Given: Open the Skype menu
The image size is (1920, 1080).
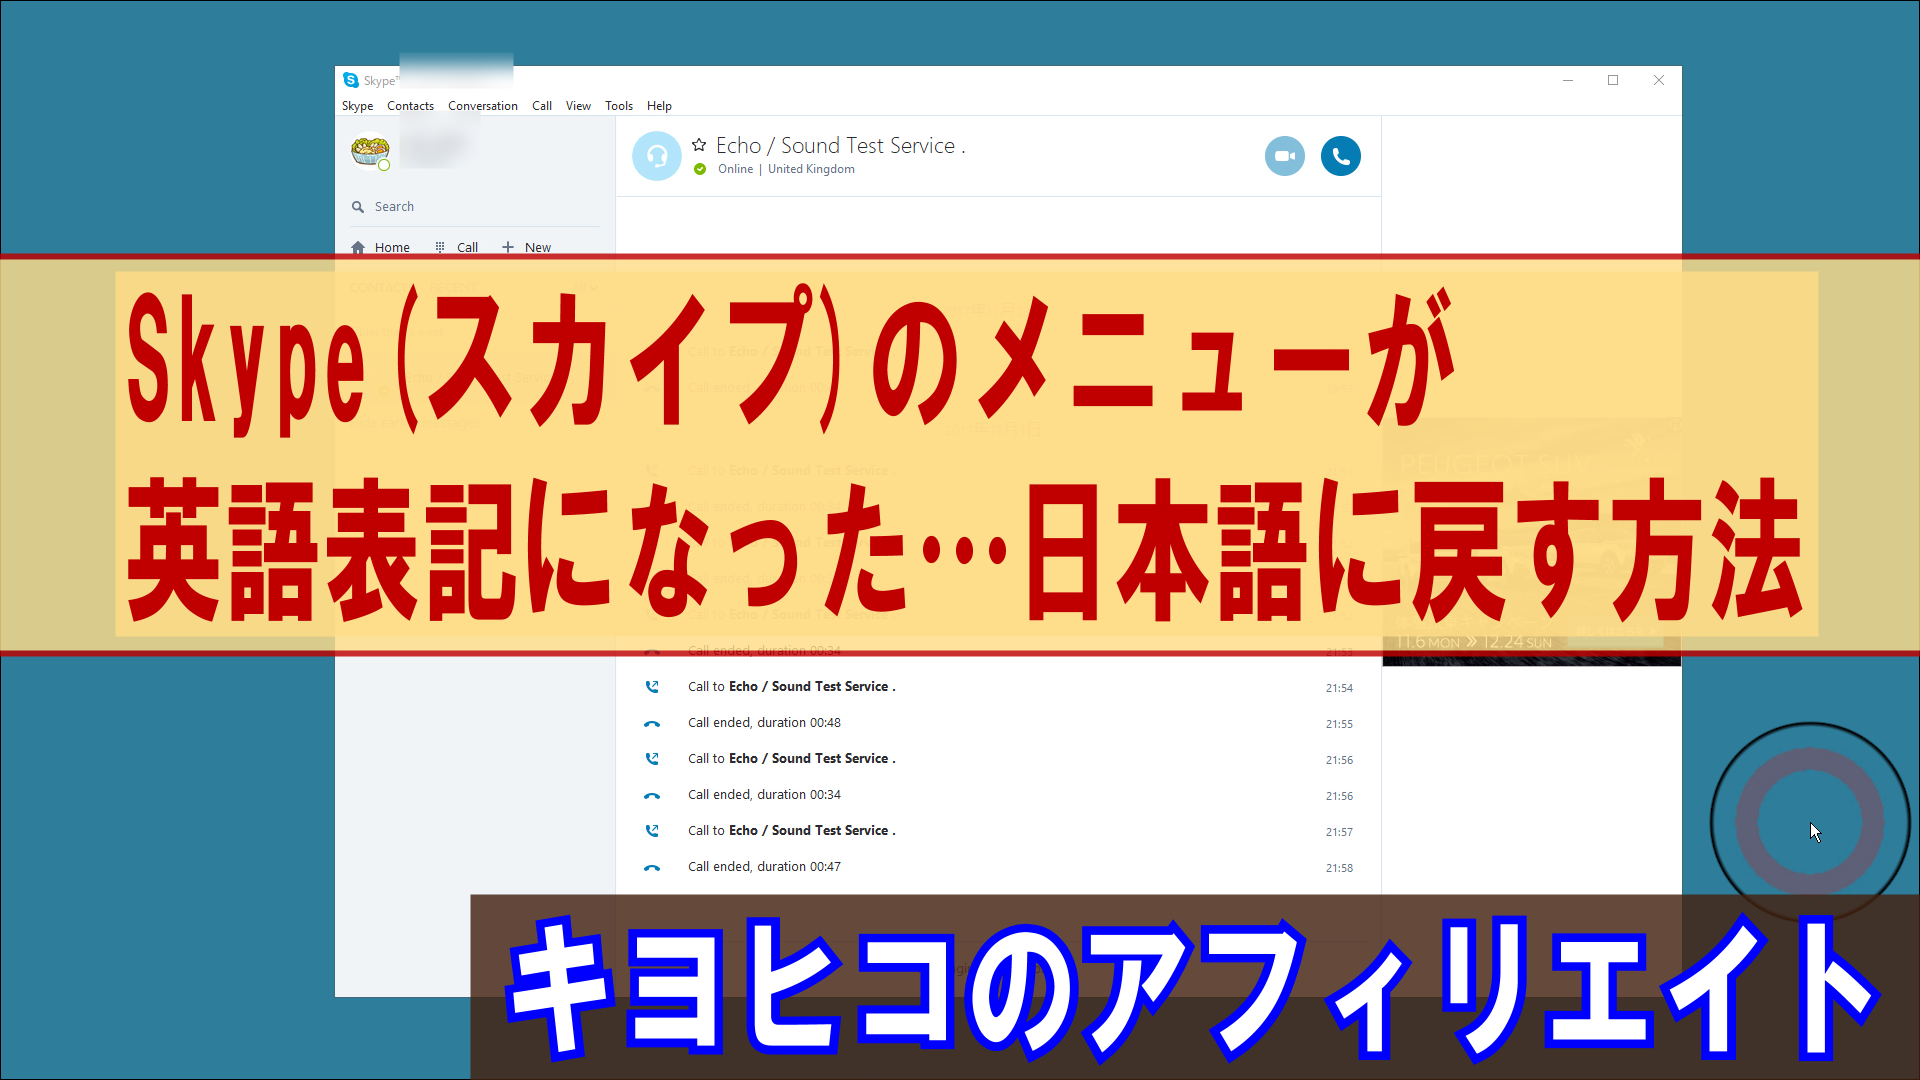Looking at the screenshot, I should (357, 106).
